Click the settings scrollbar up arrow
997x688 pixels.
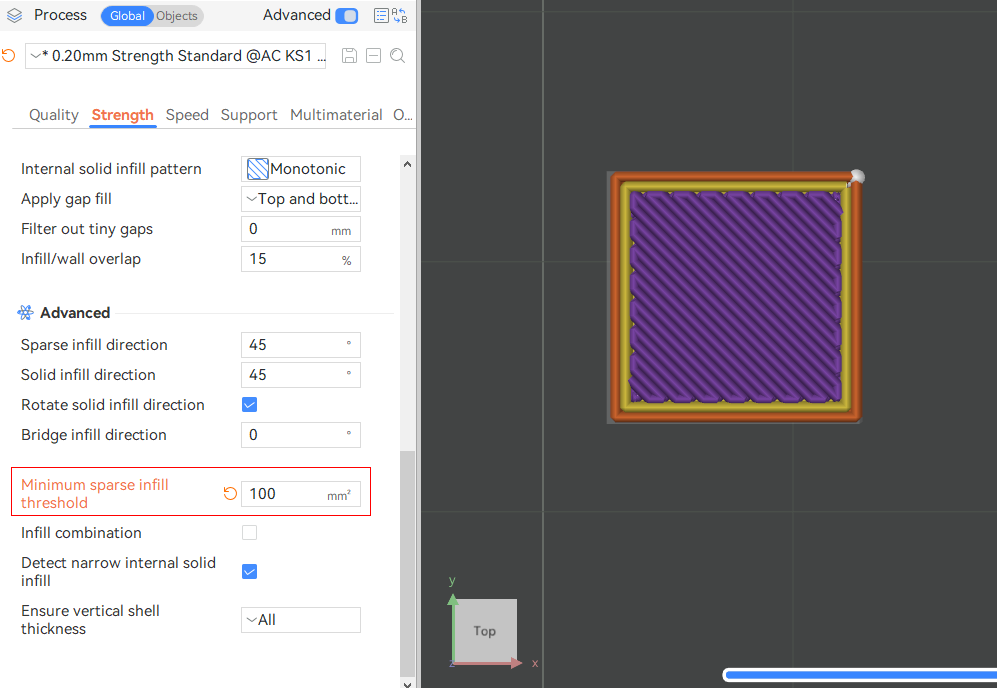point(408,164)
